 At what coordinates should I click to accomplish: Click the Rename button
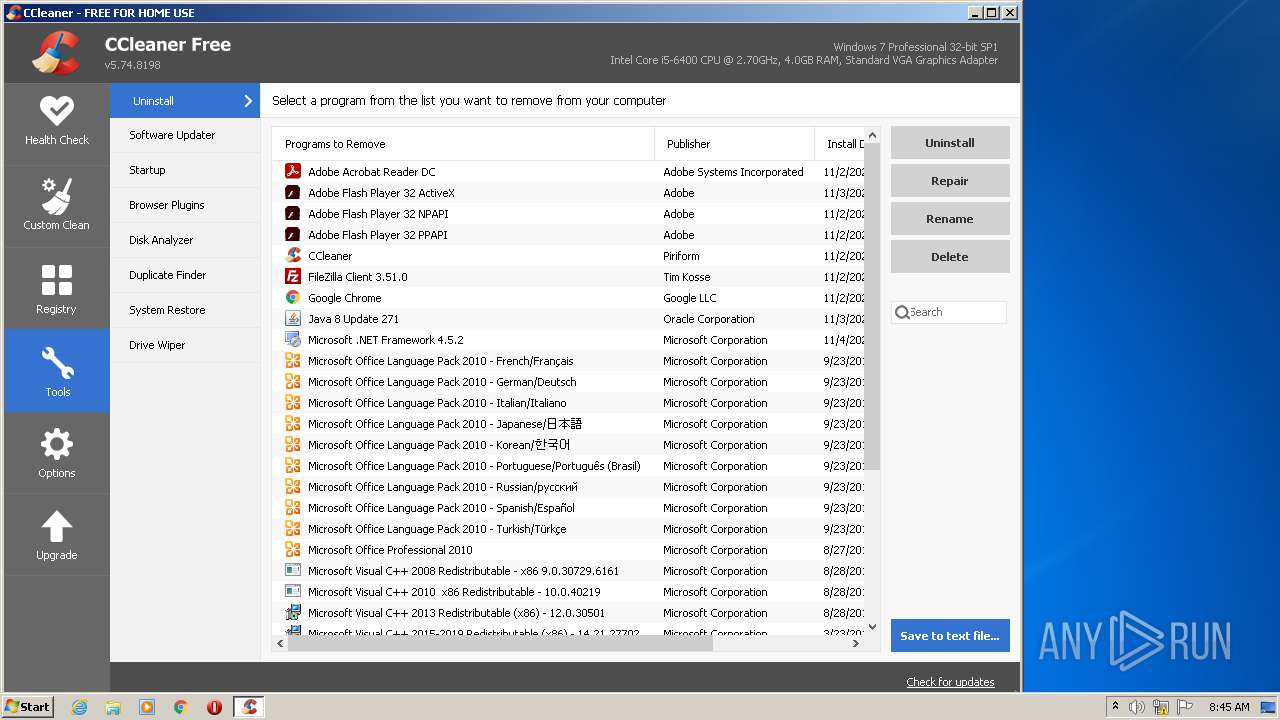tap(950, 219)
